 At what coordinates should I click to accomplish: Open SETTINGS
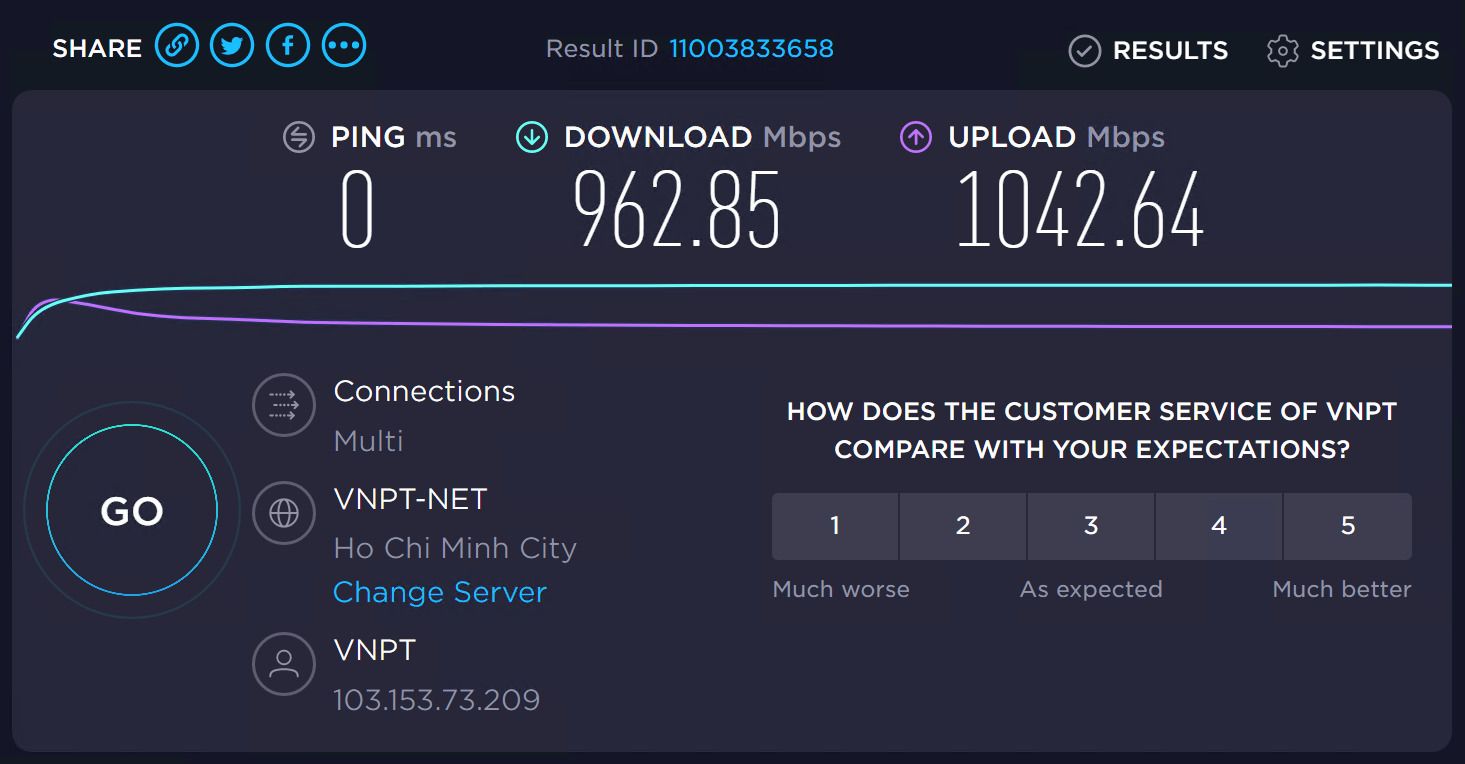pos(1353,50)
